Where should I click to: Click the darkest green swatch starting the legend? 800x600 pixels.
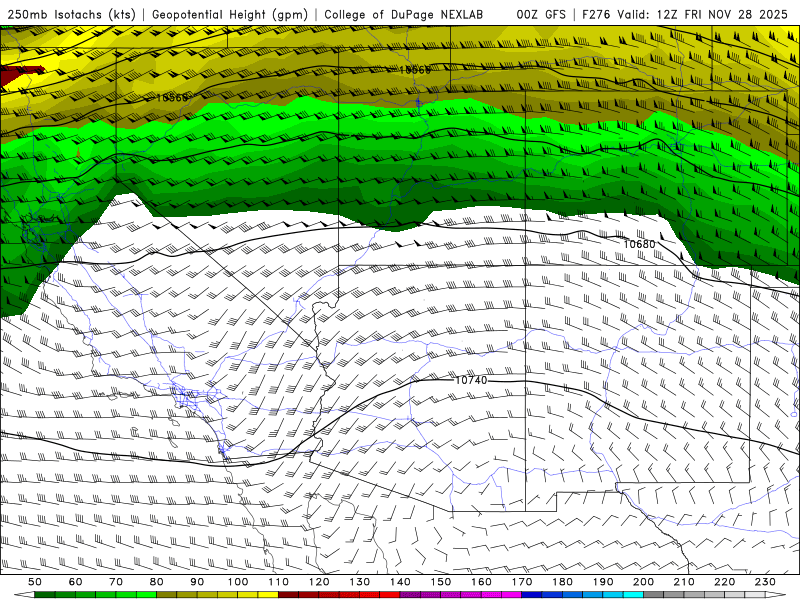tap(45, 595)
